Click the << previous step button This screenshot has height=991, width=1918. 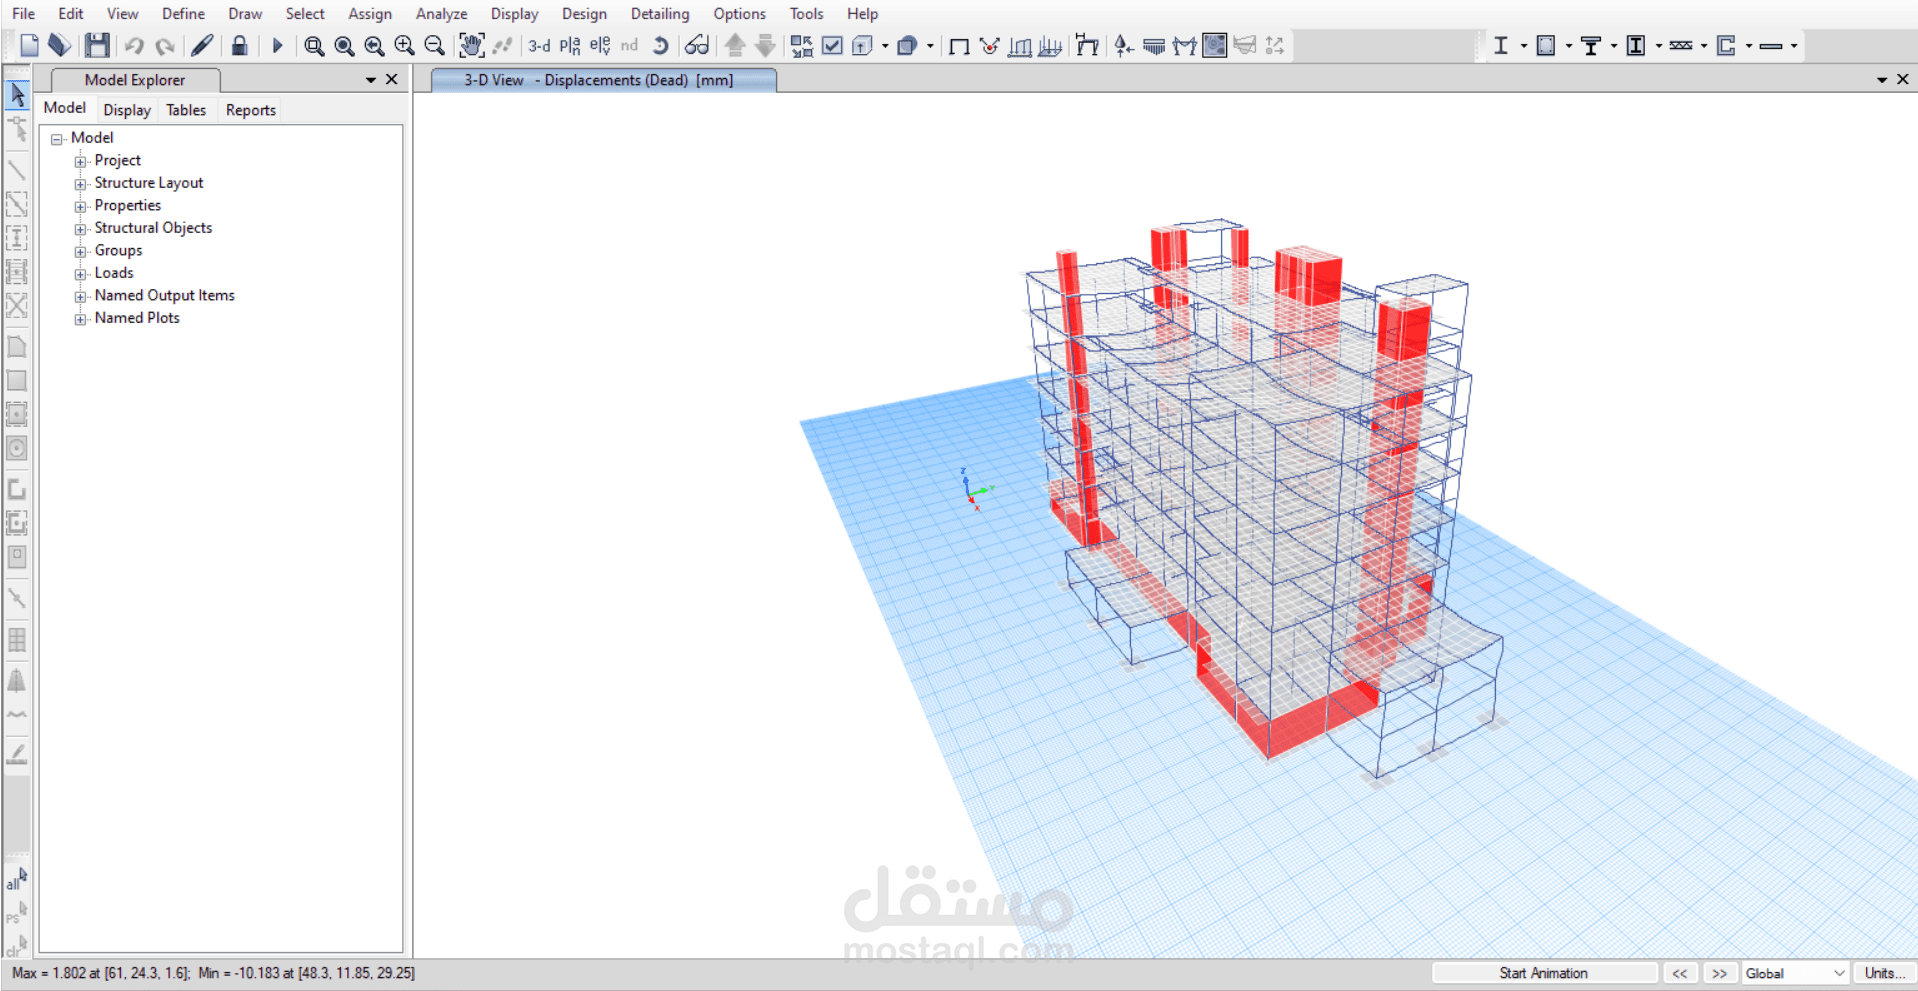(x=1680, y=973)
